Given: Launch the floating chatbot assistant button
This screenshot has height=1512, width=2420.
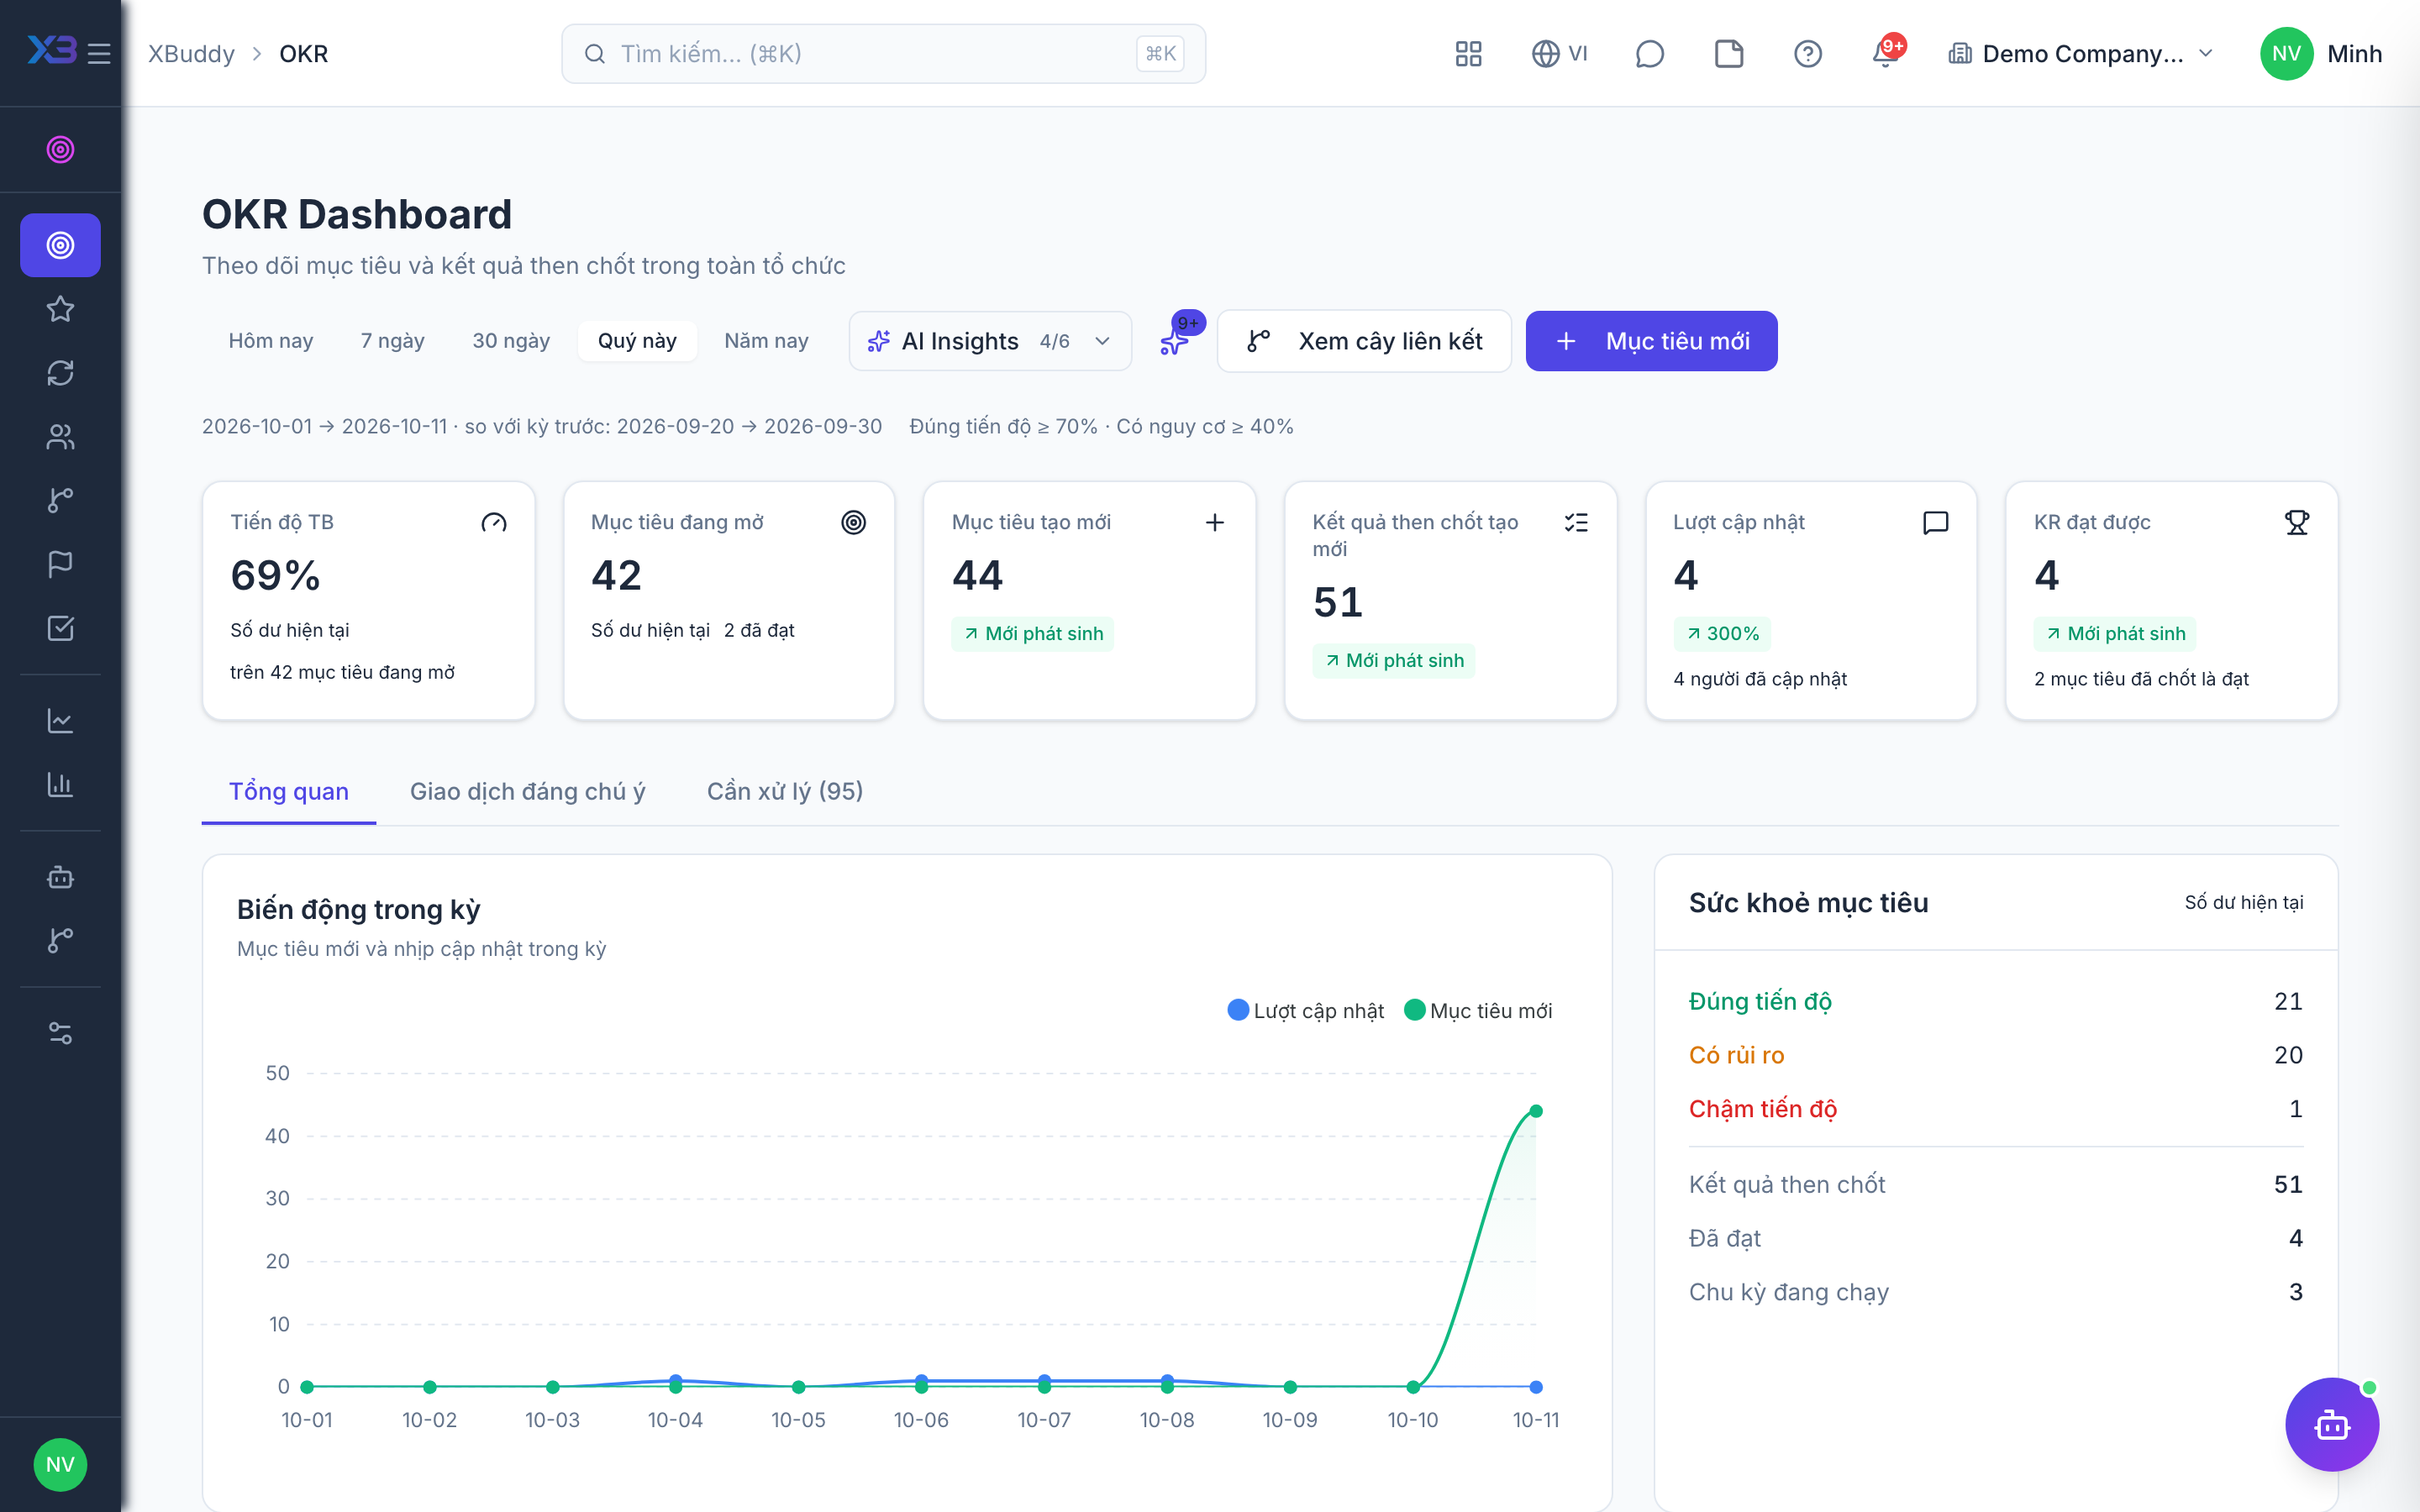Looking at the screenshot, I should (x=2331, y=1424).
